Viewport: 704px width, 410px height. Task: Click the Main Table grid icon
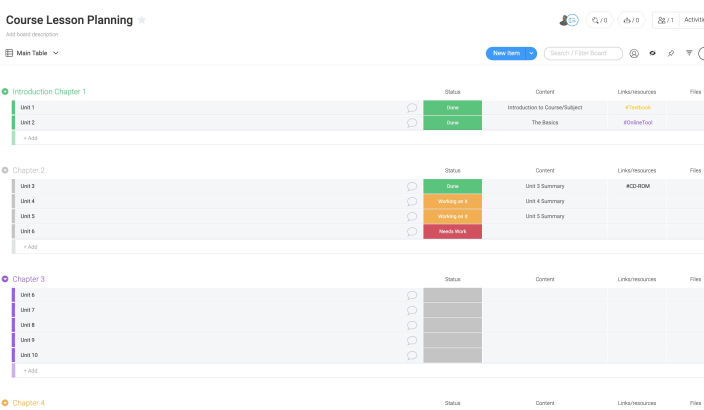point(9,53)
